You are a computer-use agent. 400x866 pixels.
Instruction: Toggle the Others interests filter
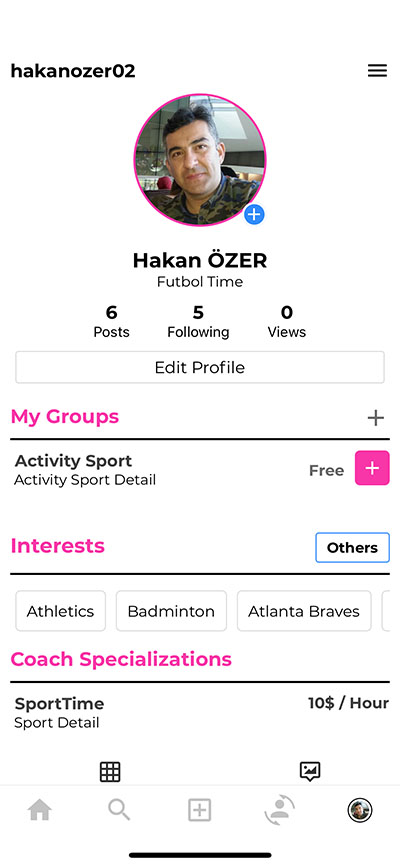coord(352,548)
